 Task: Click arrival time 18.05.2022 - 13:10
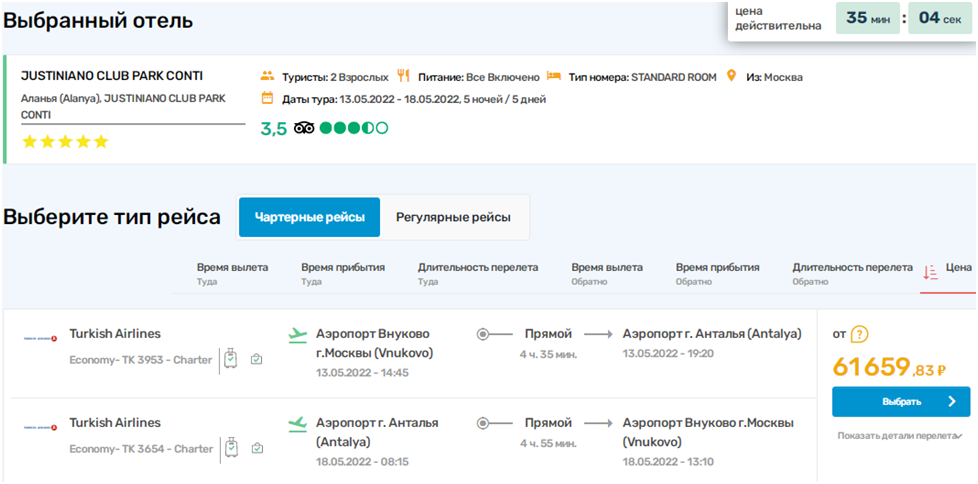click(668, 462)
